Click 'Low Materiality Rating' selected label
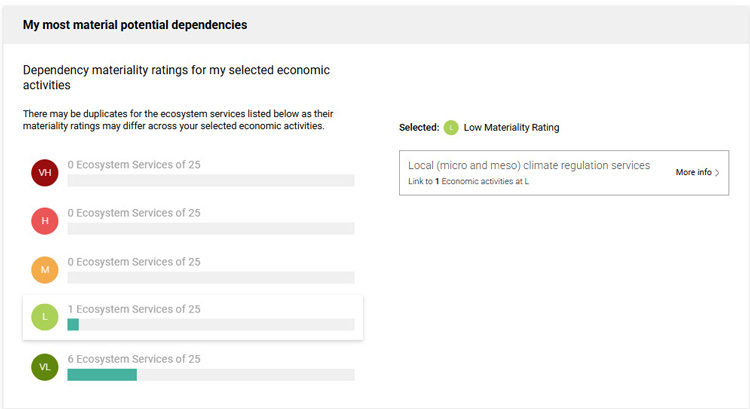The width and height of the screenshot is (750, 409). click(x=511, y=127)
